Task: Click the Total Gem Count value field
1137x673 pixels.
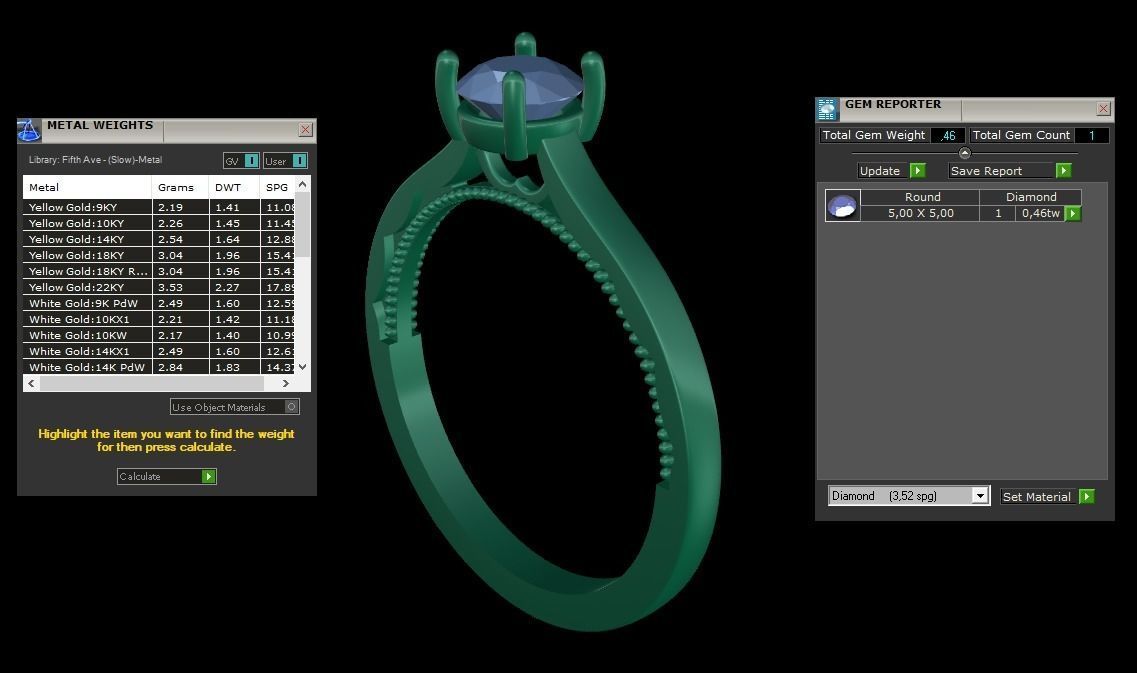Action: point(1091,135)
